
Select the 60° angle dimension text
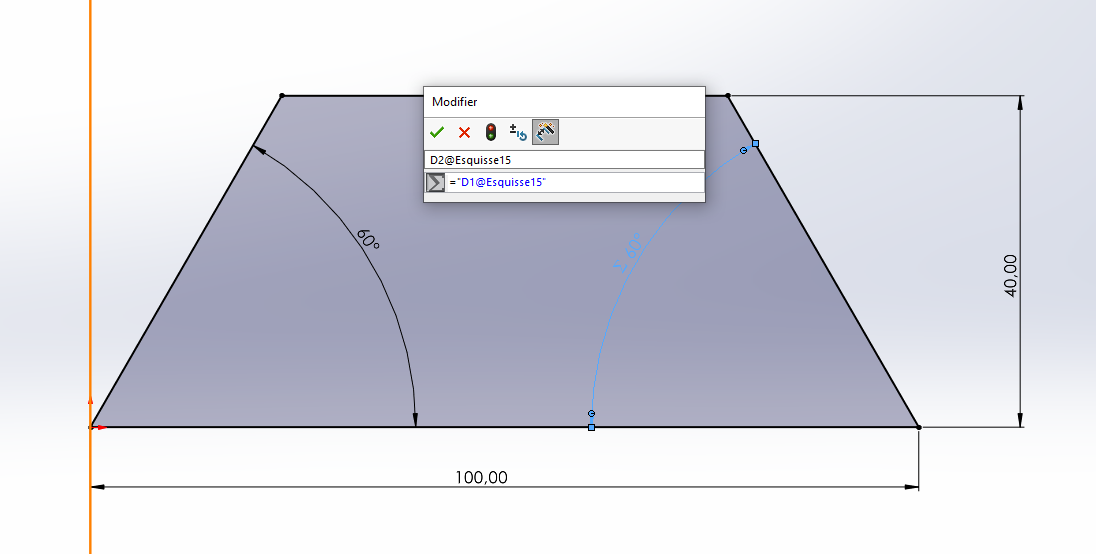pyautogui.click(x=368, y=240)
